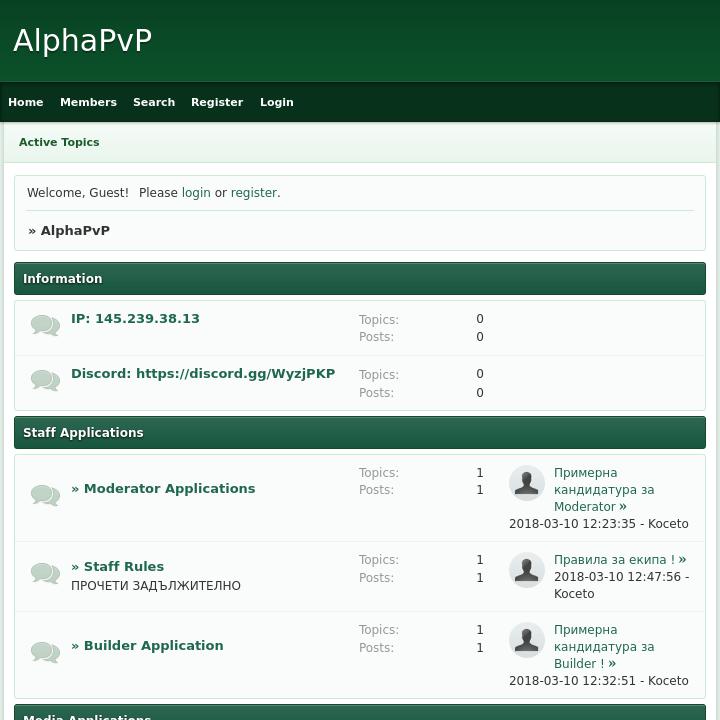Select Register in the navigation bar

coord(217,102)
